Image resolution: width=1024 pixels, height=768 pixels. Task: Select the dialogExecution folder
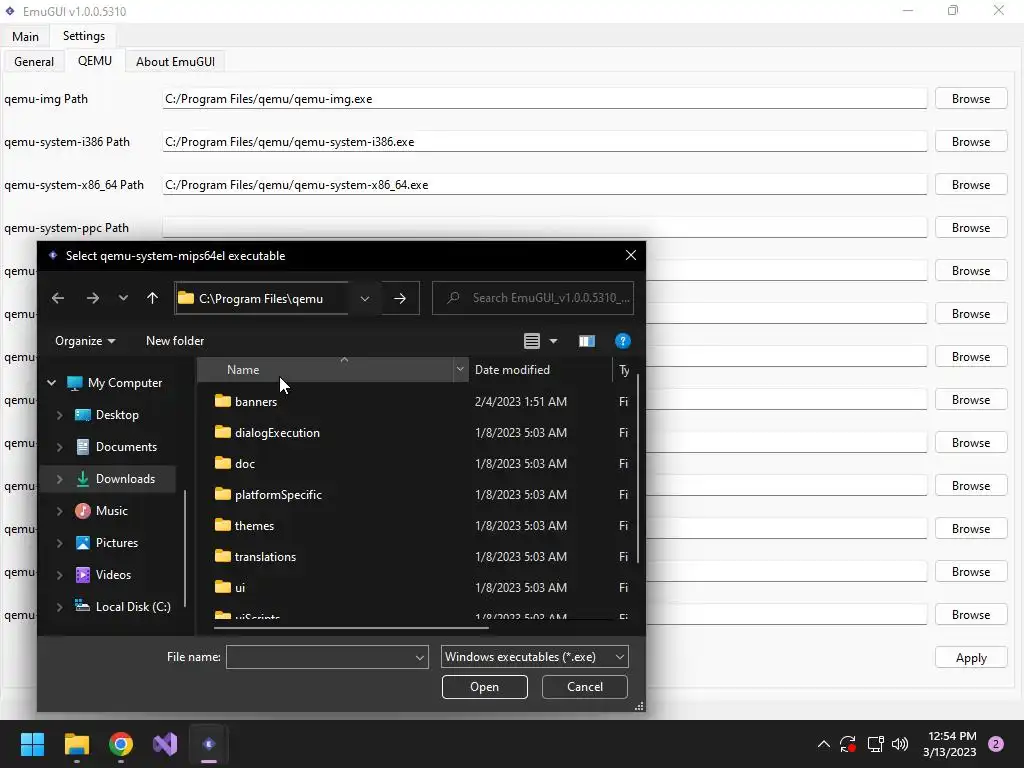coord(267,432)
